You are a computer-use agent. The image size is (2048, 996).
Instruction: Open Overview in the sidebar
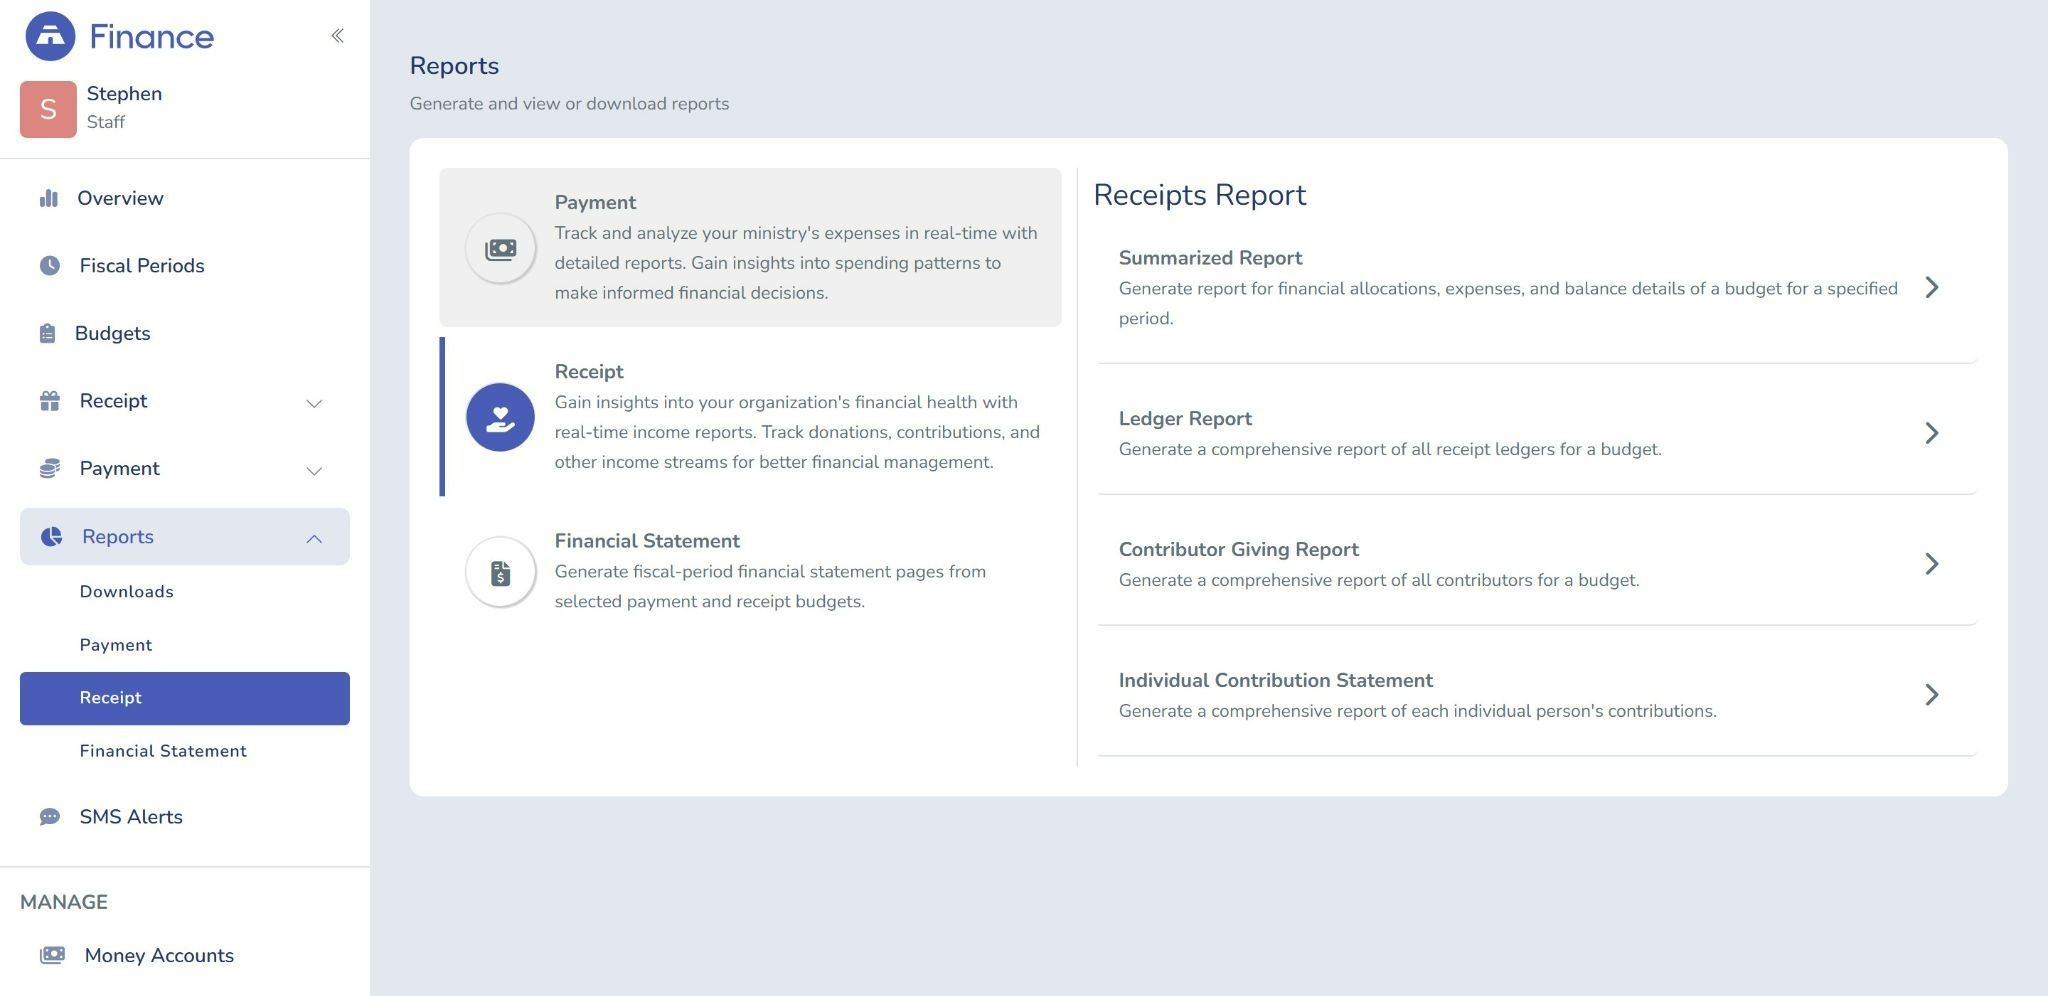coord(120,198)
